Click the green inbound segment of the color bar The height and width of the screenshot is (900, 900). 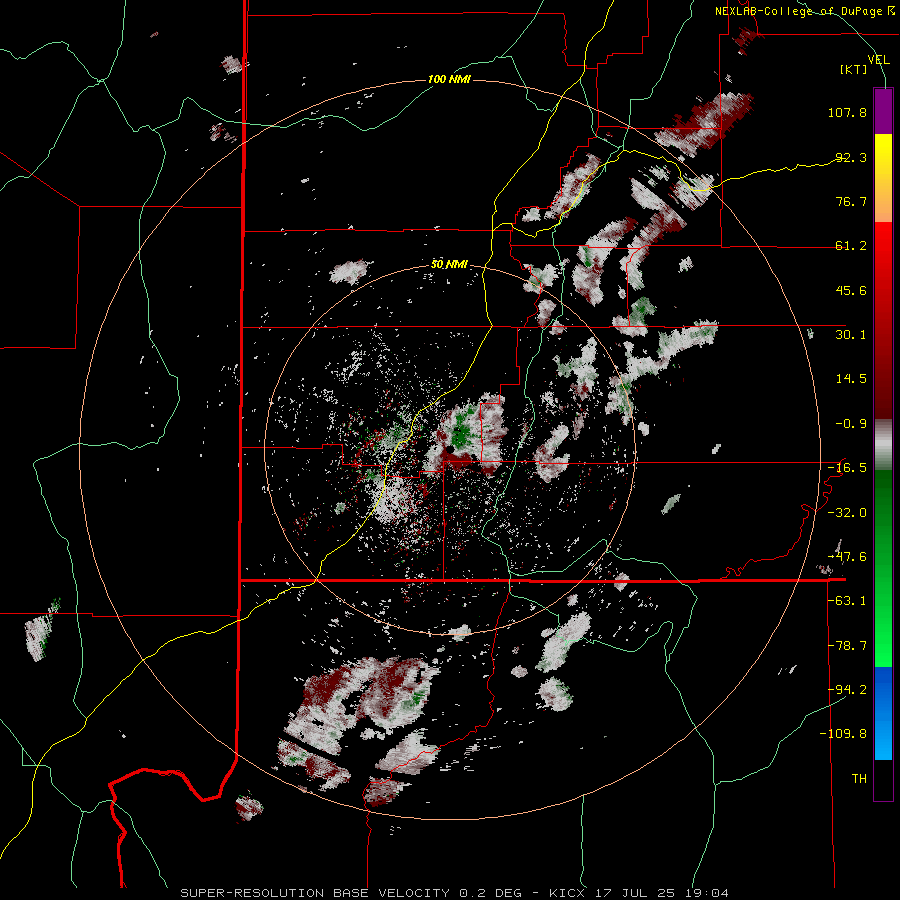coord(883,568)
